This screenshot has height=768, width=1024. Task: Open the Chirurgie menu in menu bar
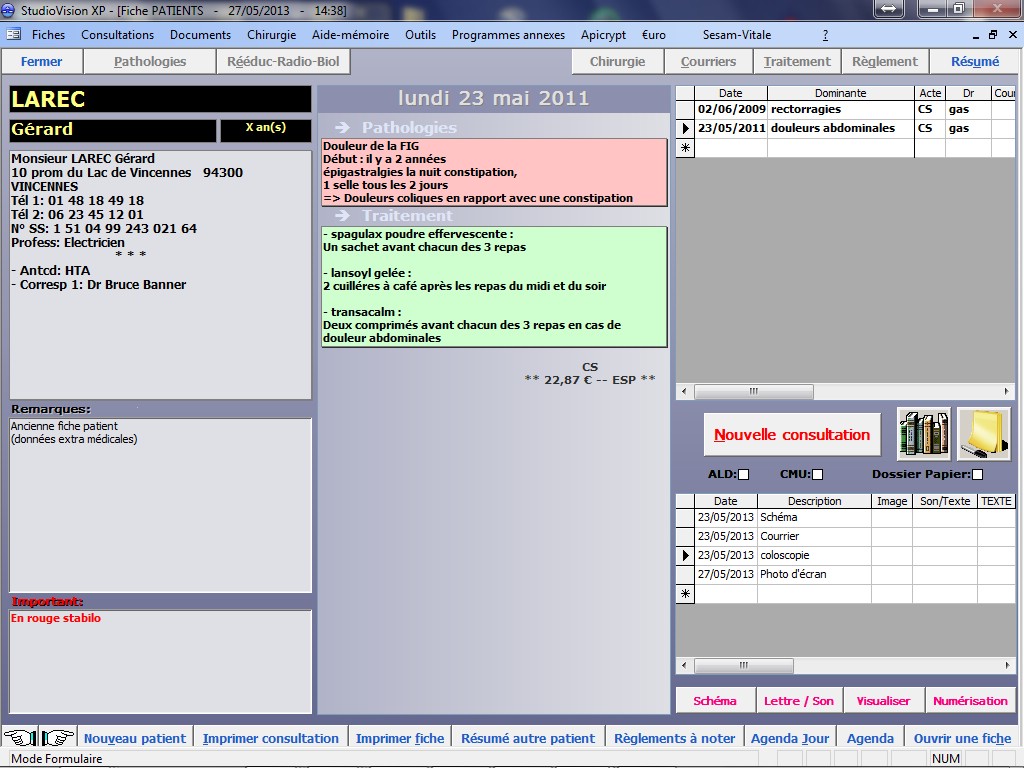271,35
